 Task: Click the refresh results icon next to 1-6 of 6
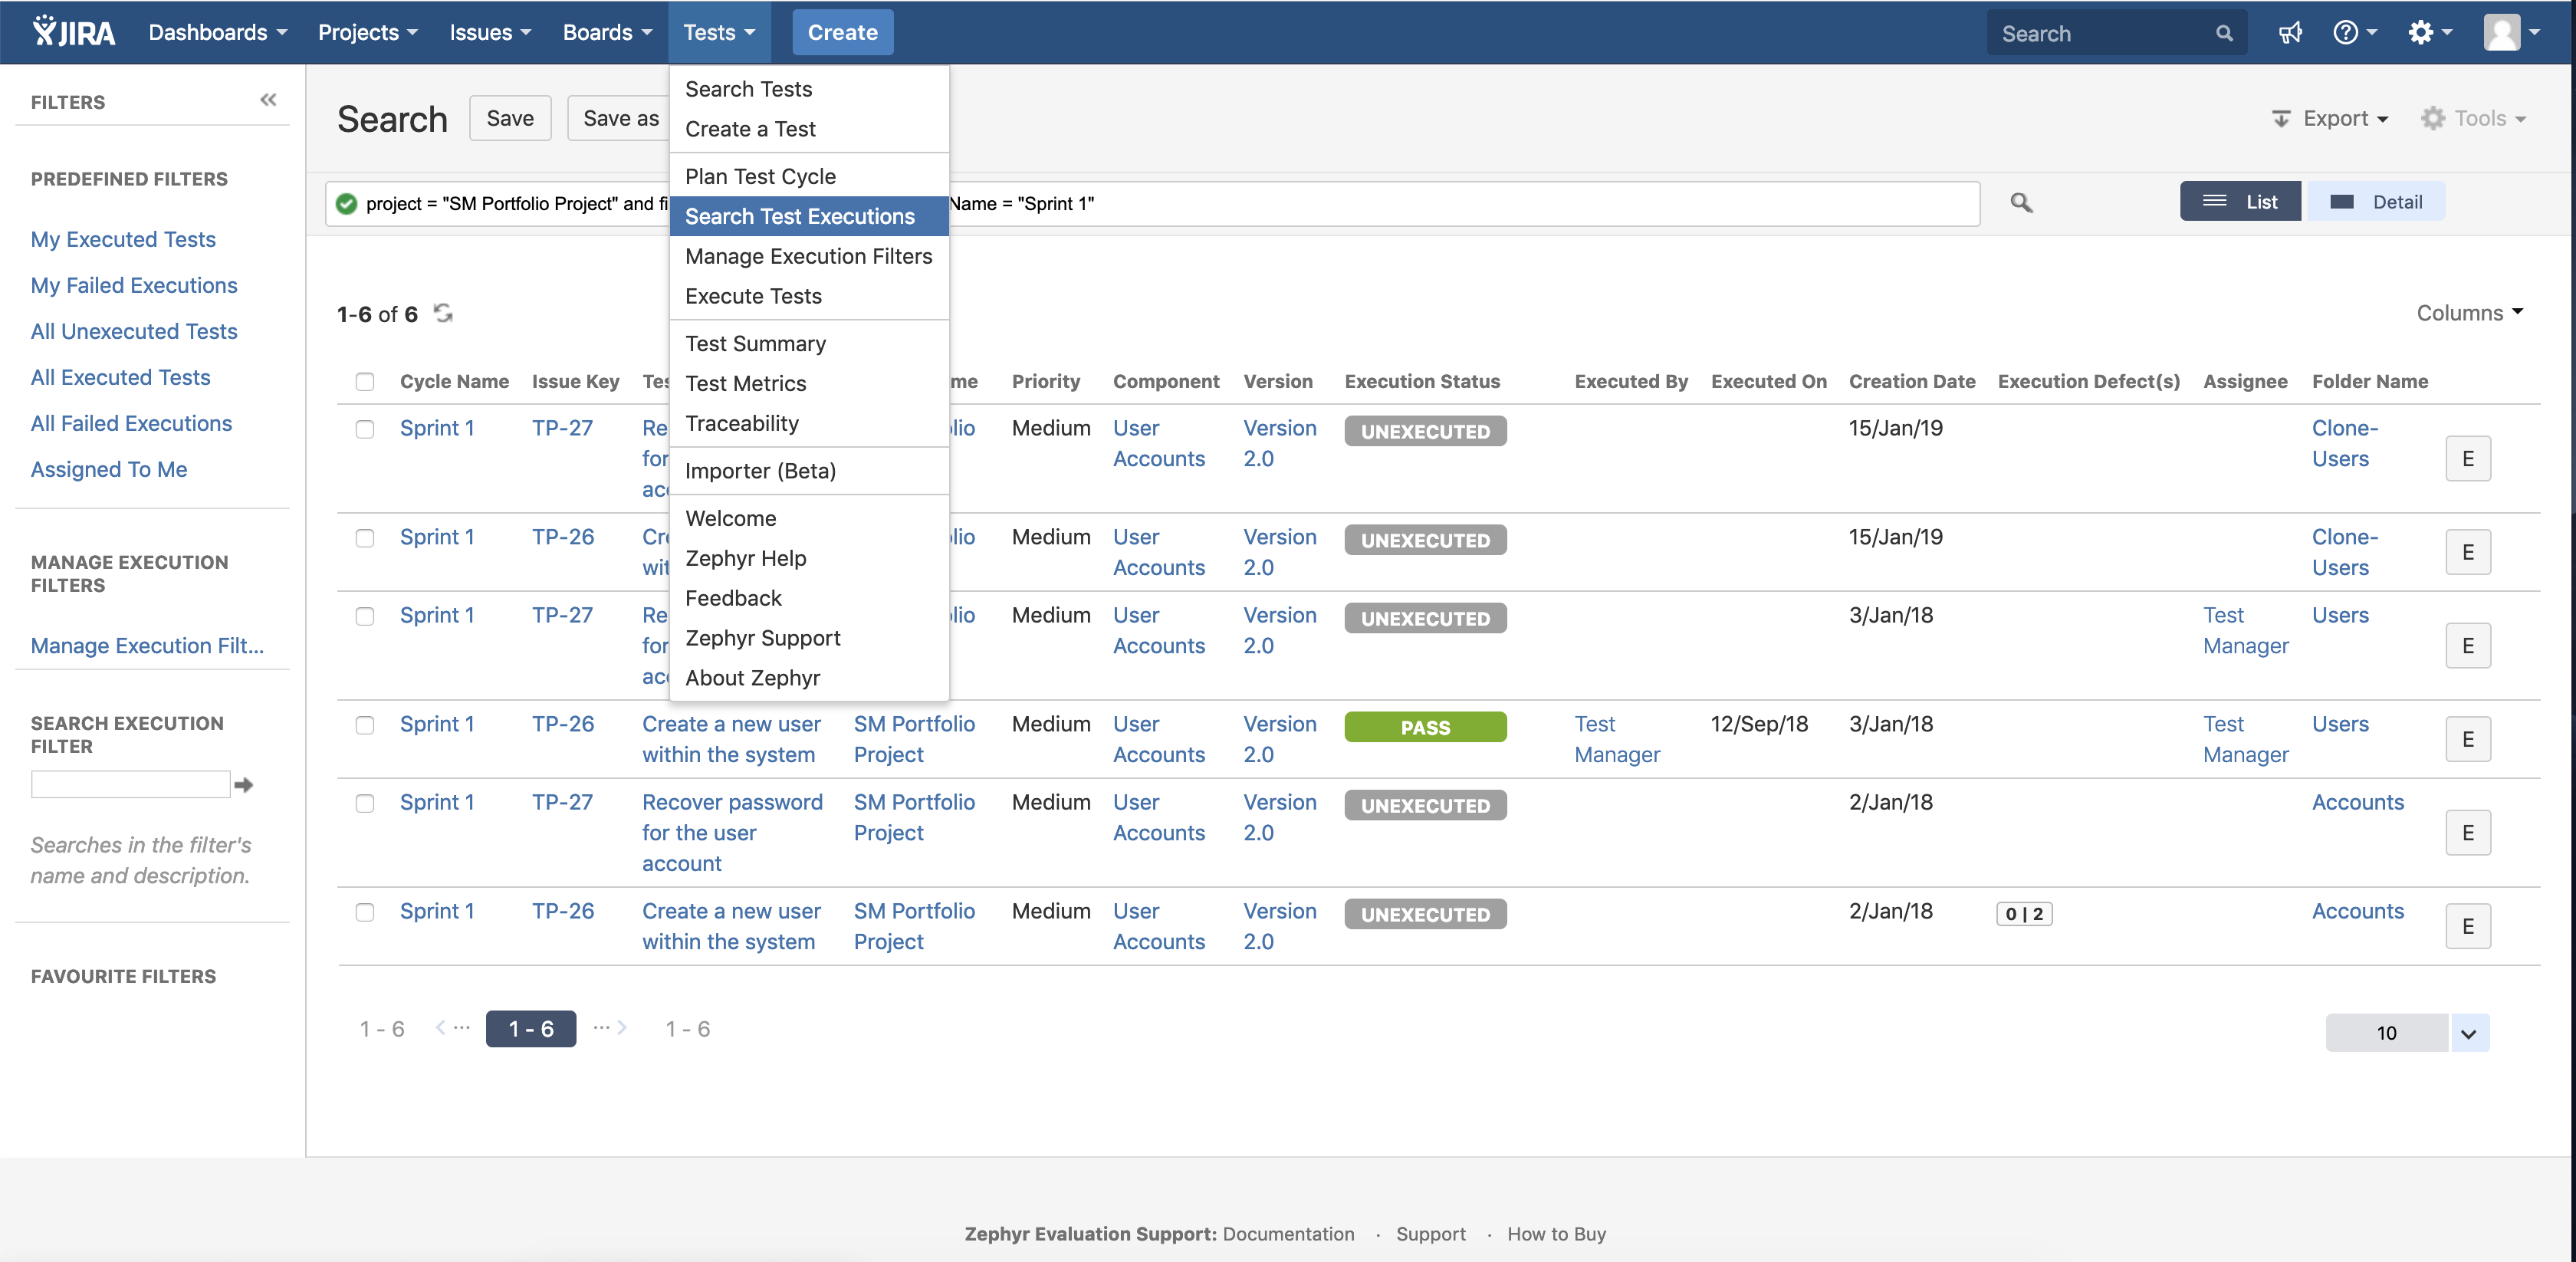coord(443,313)
